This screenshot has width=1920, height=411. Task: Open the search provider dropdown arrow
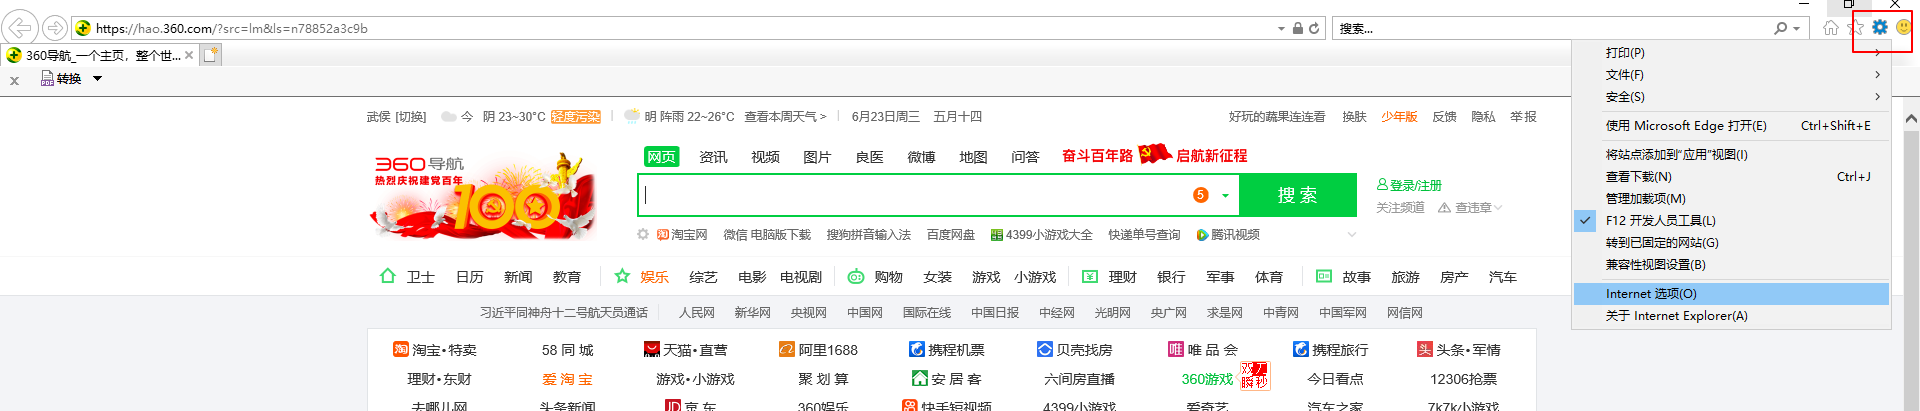point(1797,28)
